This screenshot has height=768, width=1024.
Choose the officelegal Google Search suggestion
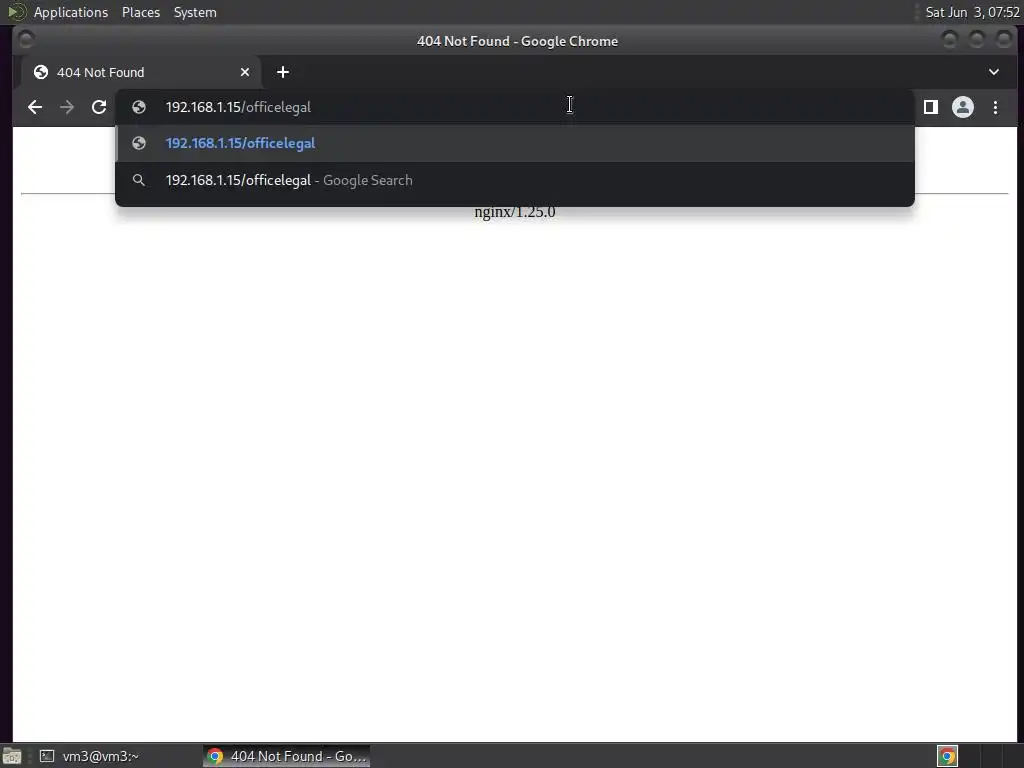[515, 180]
